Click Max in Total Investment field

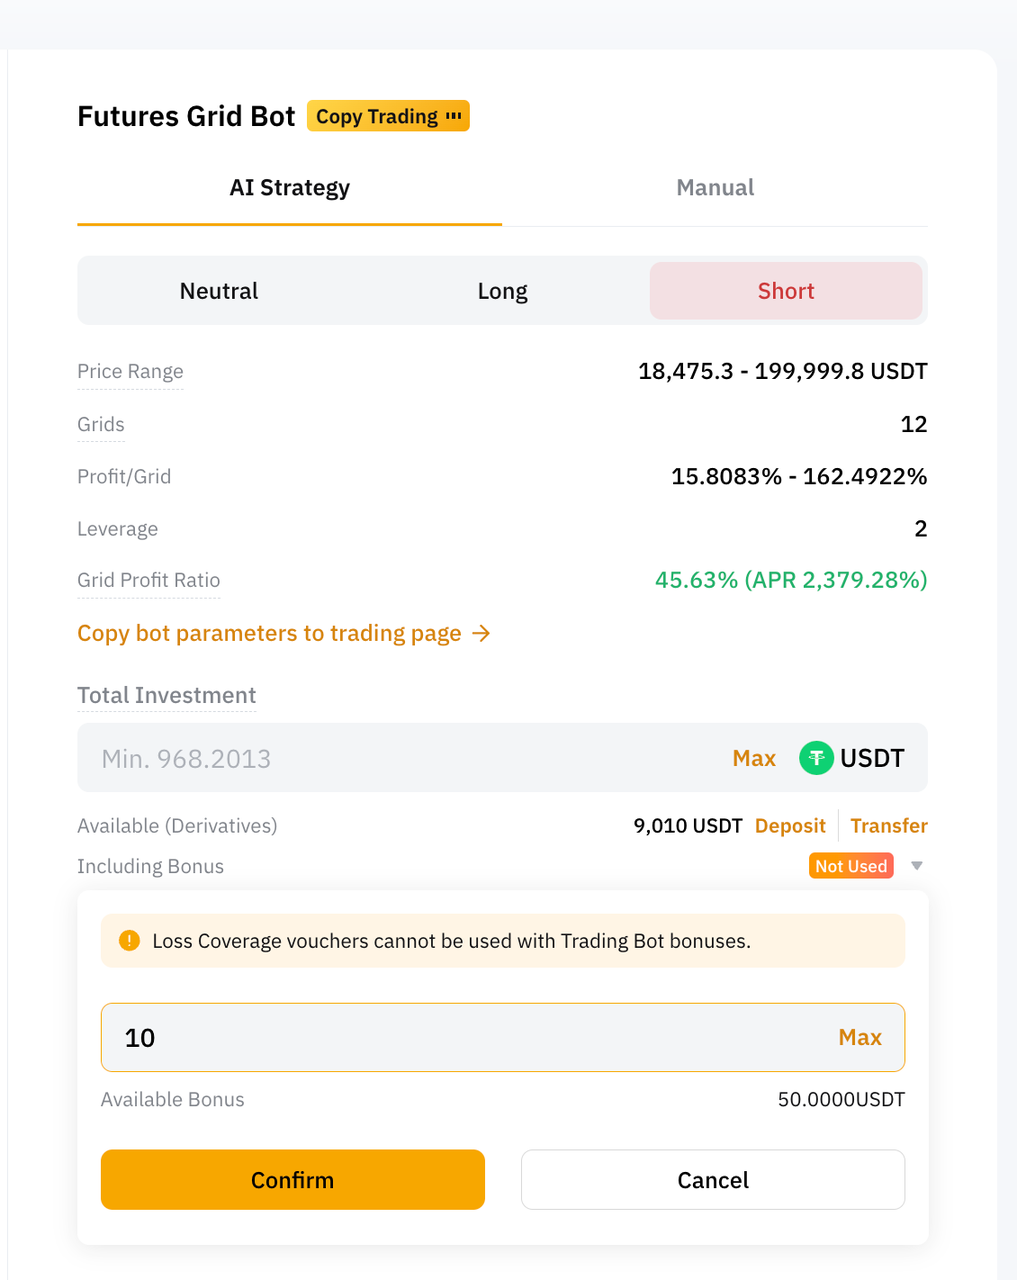(x=754, y=758)
